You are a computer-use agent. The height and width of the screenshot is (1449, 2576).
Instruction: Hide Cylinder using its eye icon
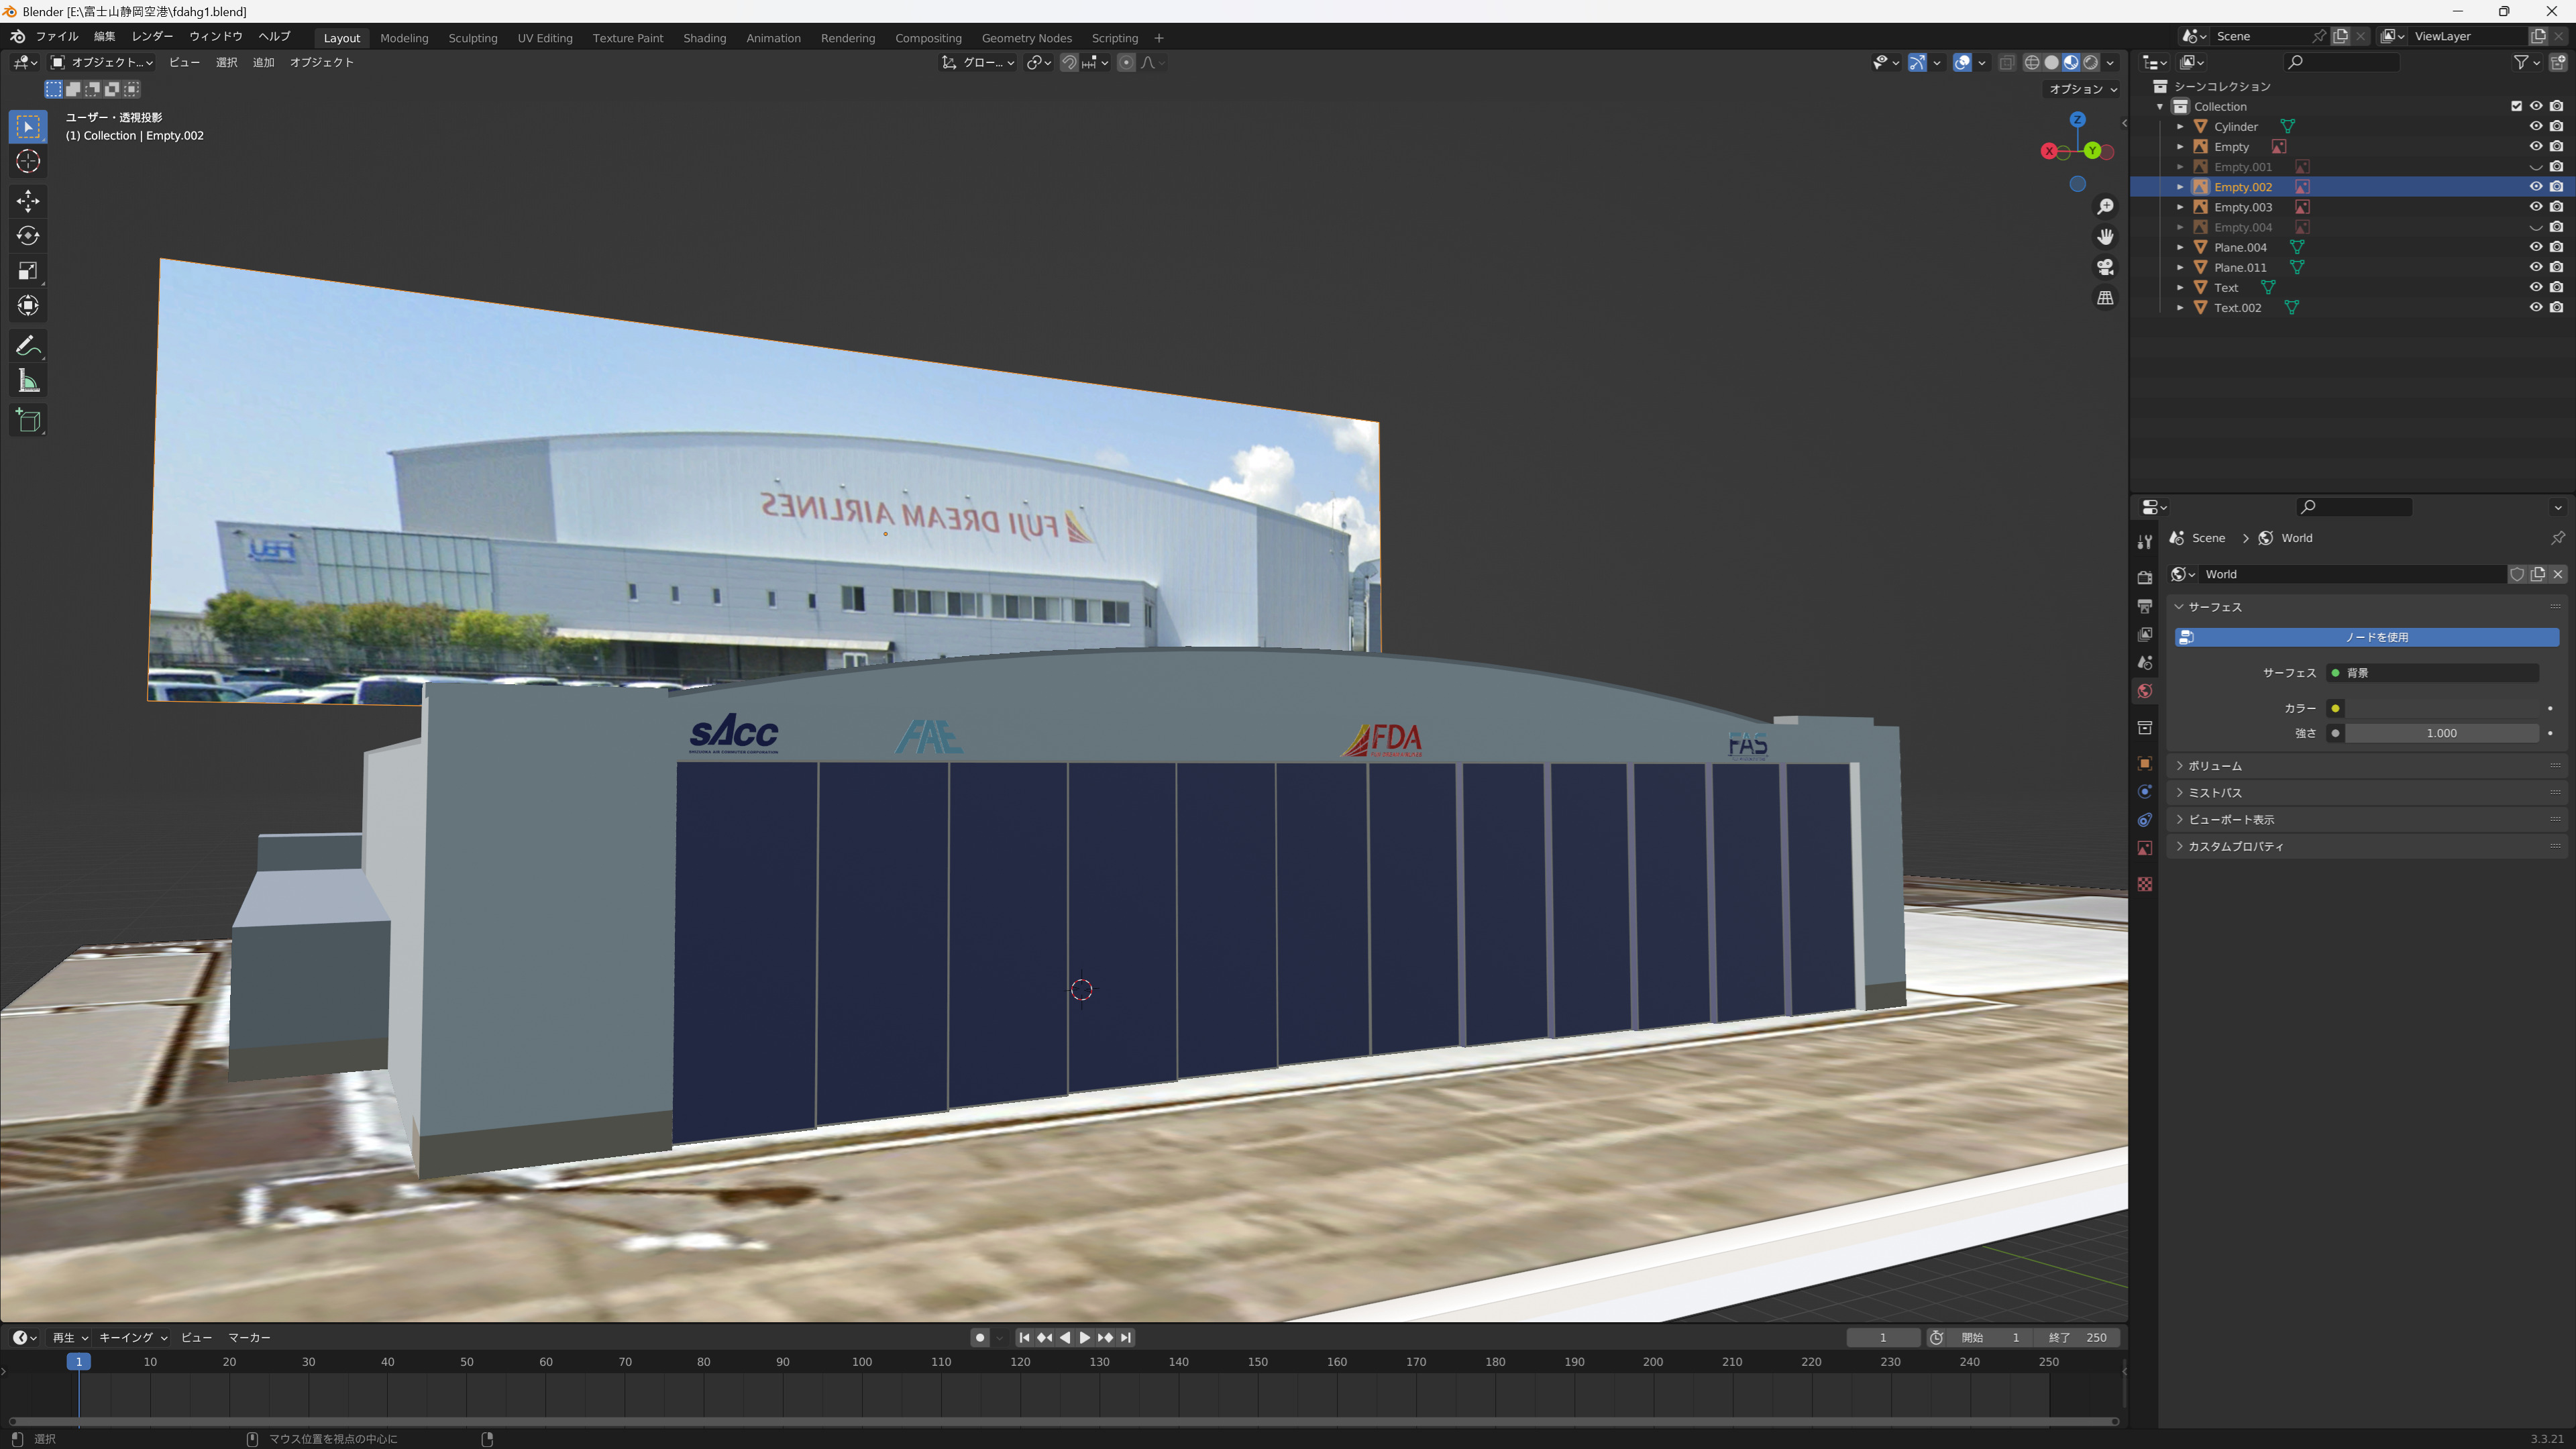[2536, 127]
